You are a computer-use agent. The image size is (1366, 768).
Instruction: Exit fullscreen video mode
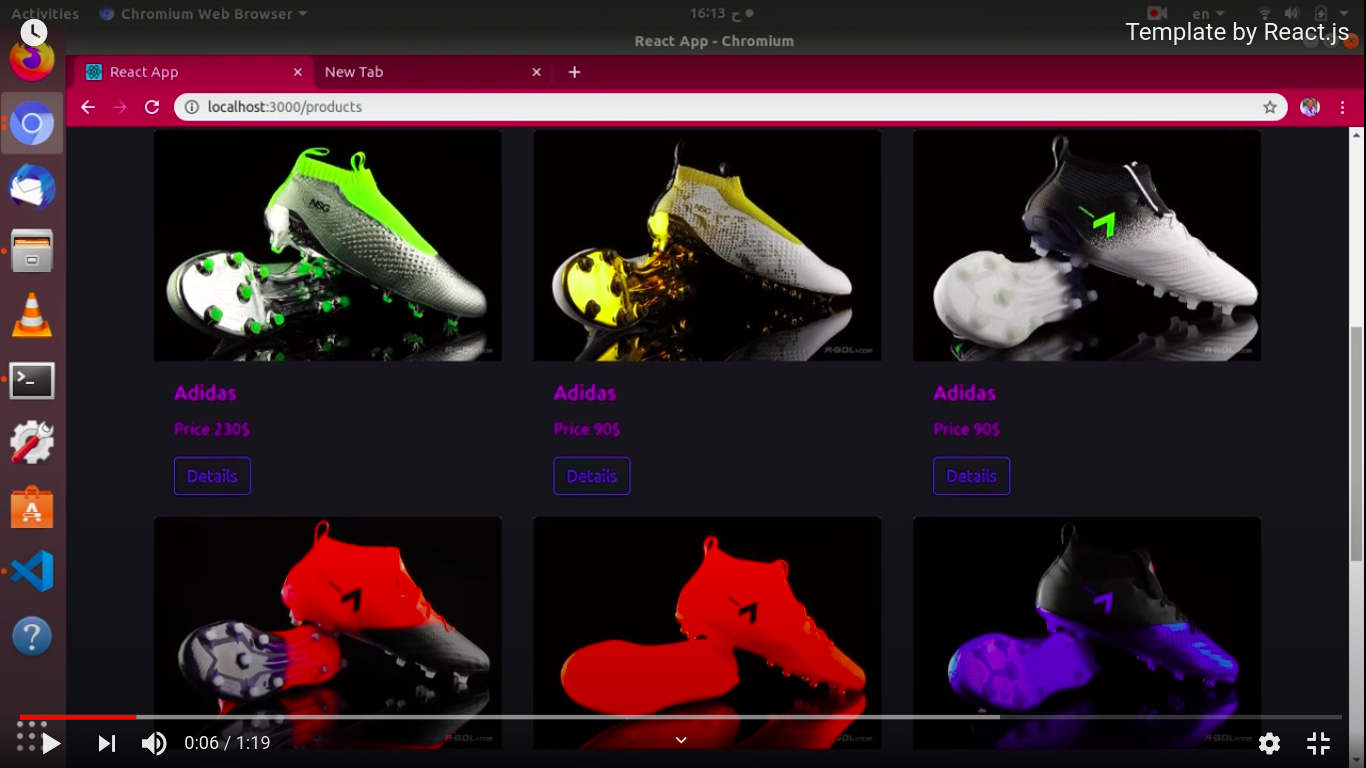coord(1318,743)
